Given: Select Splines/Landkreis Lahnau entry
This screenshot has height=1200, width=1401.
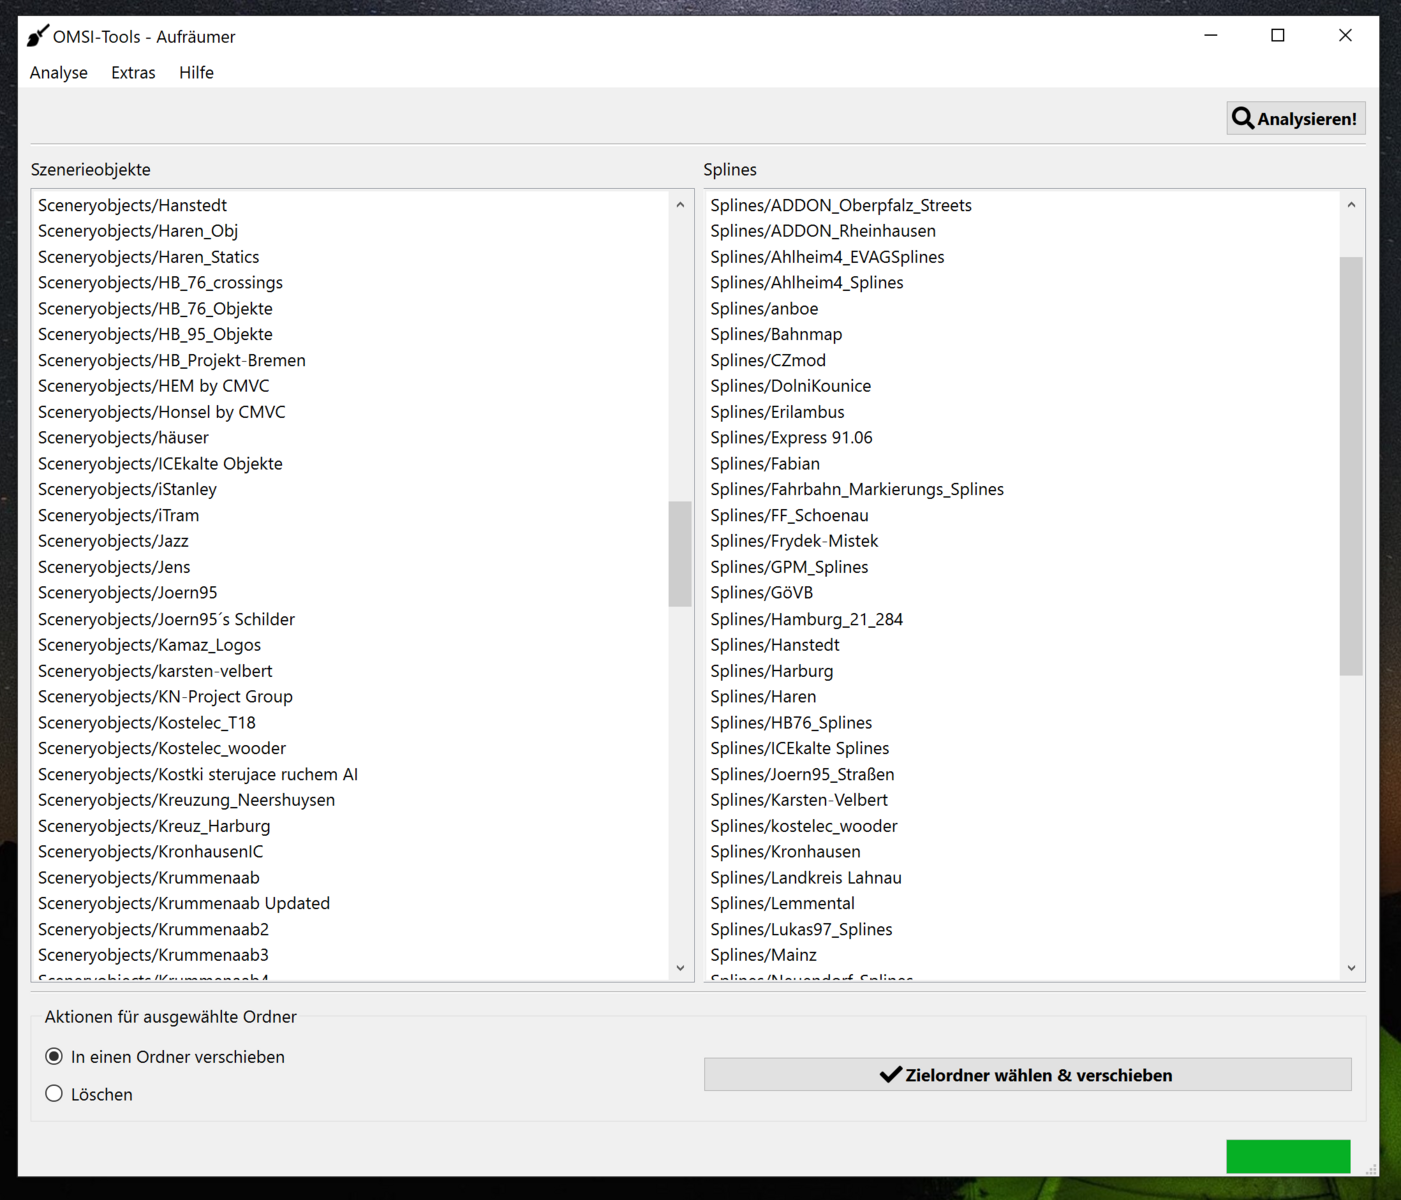Looking at the screenshot, I should (806, 877).
